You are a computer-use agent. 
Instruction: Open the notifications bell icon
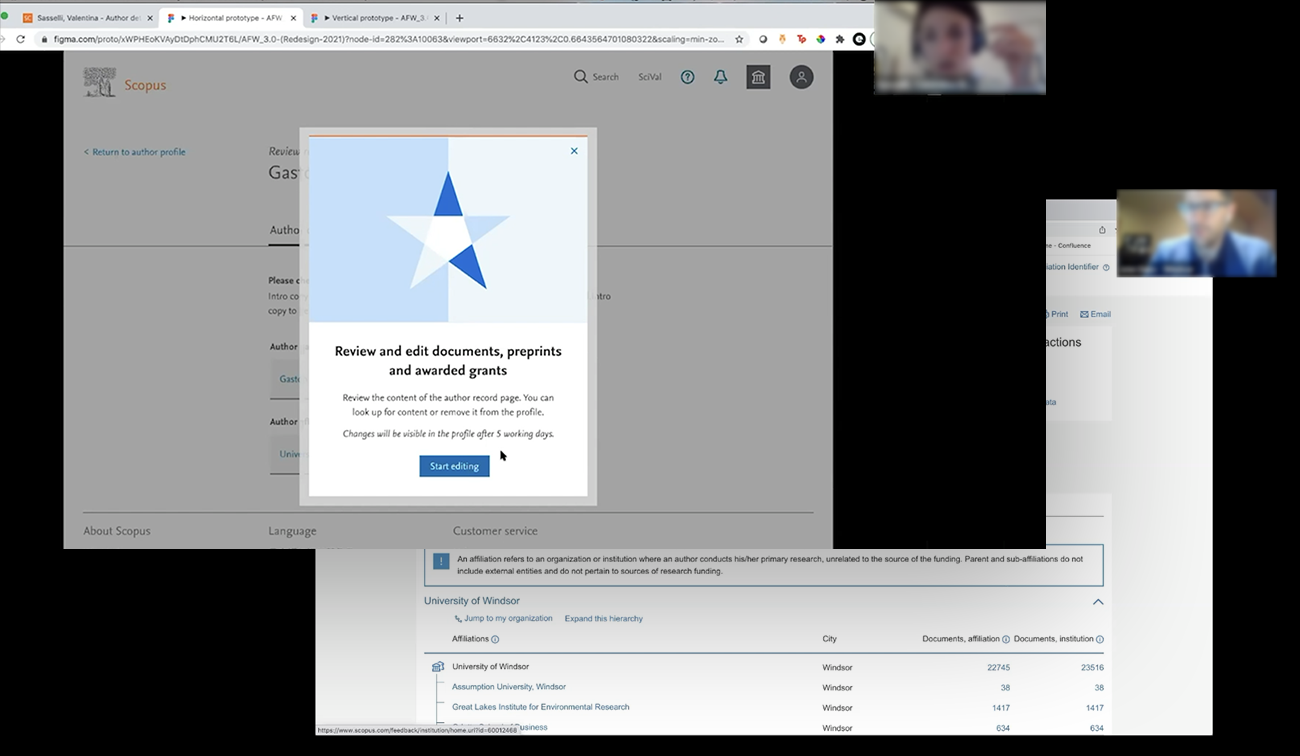pos(720,77)
